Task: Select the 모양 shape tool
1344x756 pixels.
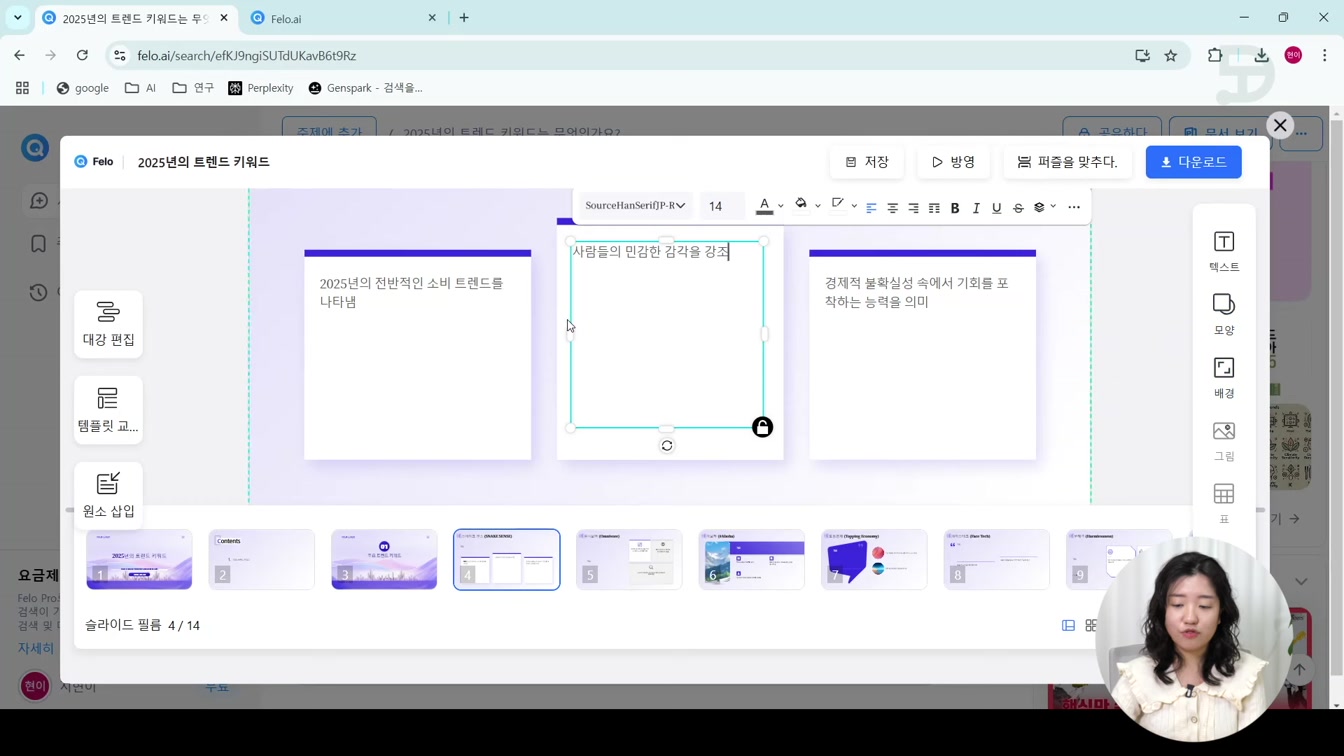Action: [x=1224, y=314]
